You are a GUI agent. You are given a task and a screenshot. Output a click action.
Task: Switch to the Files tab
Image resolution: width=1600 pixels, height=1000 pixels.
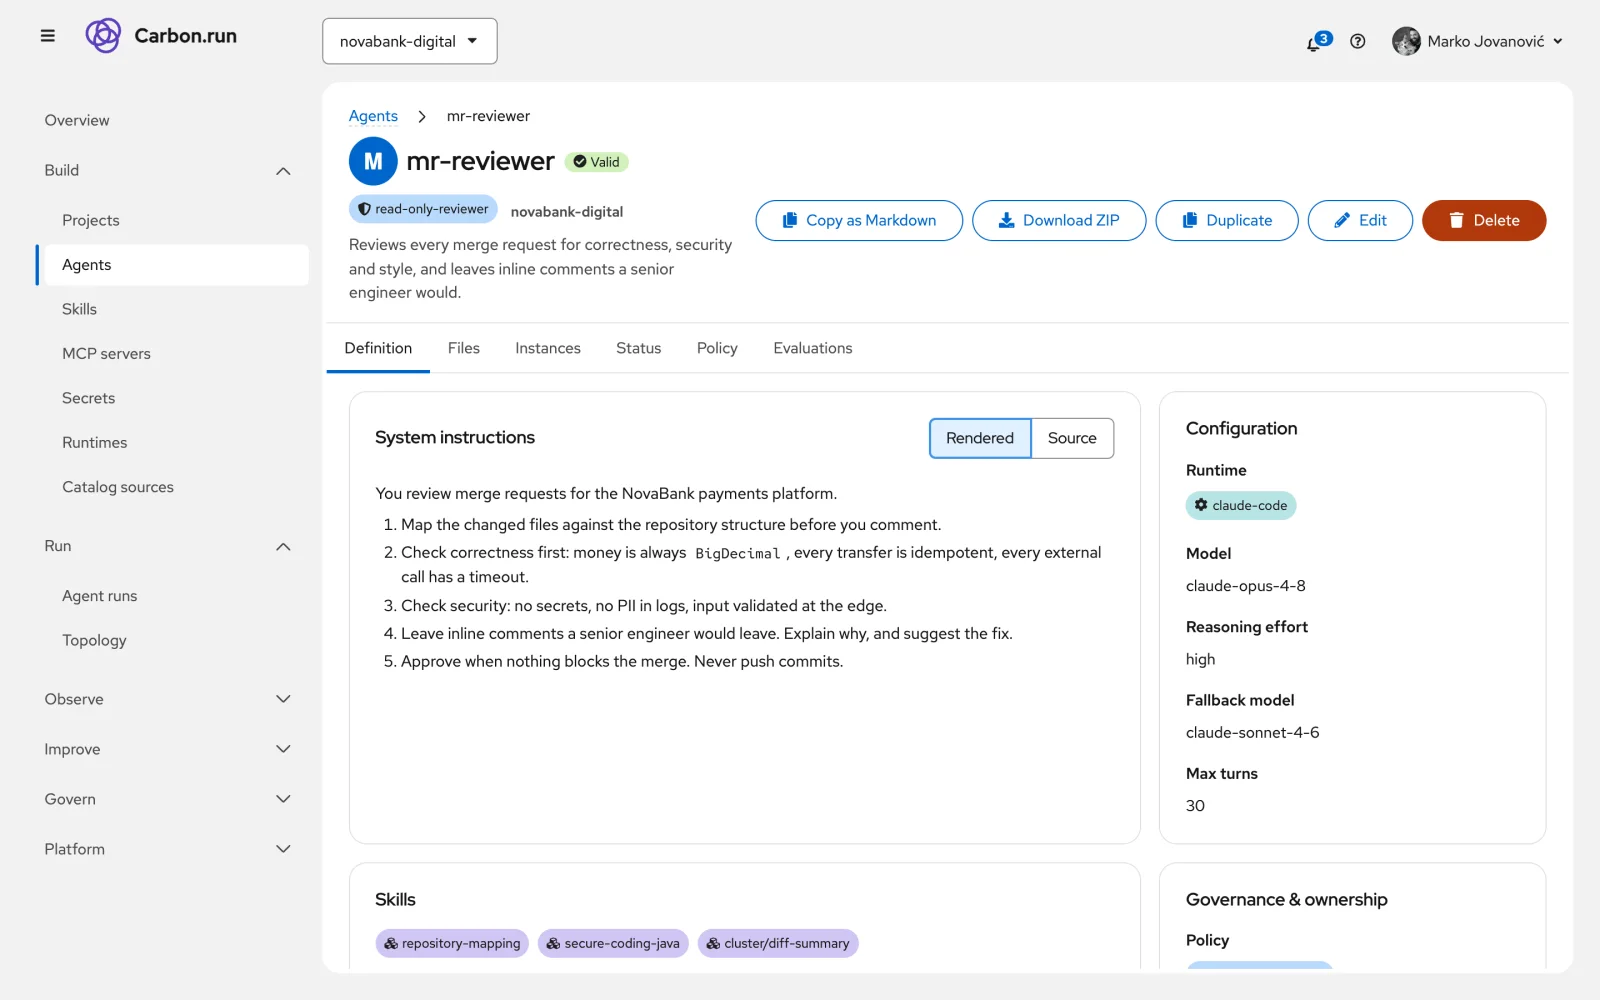pyautogui.click(x=464, y=348)
